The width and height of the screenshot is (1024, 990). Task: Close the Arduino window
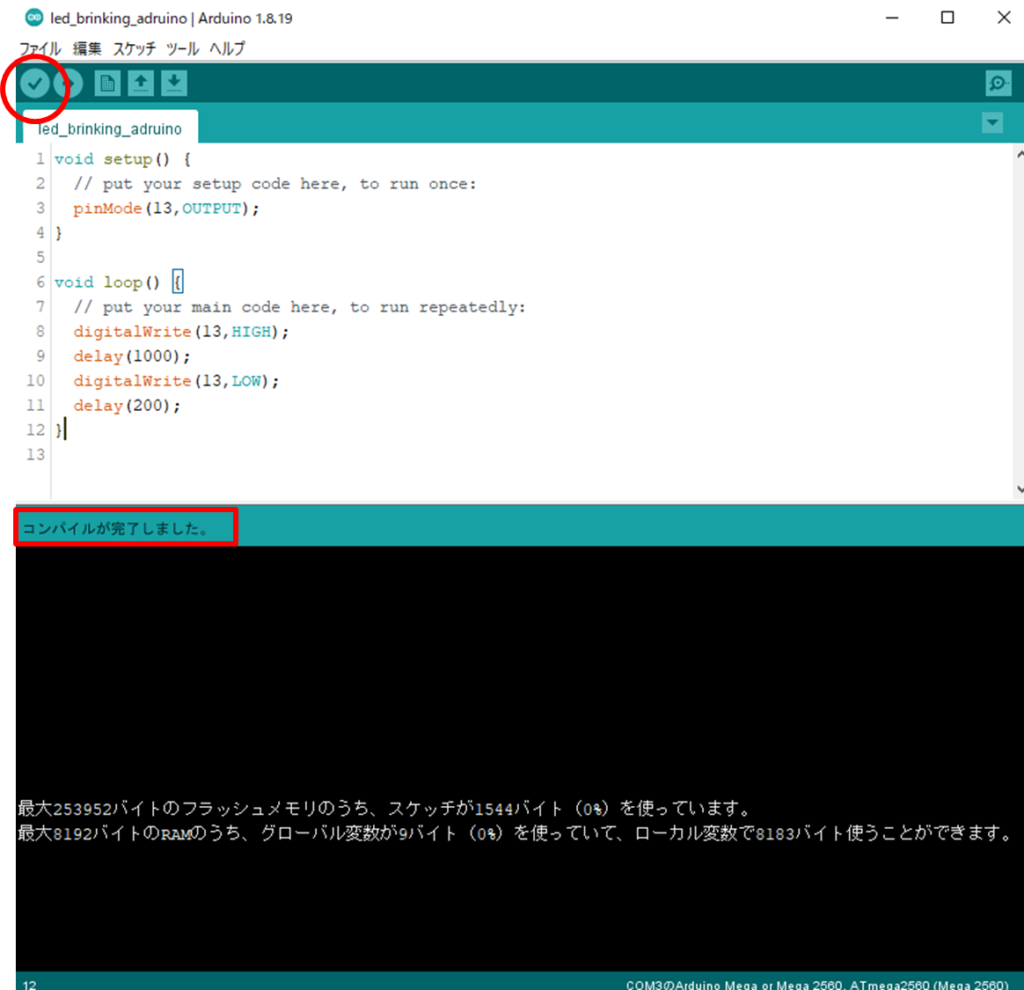pos(1004,18)
